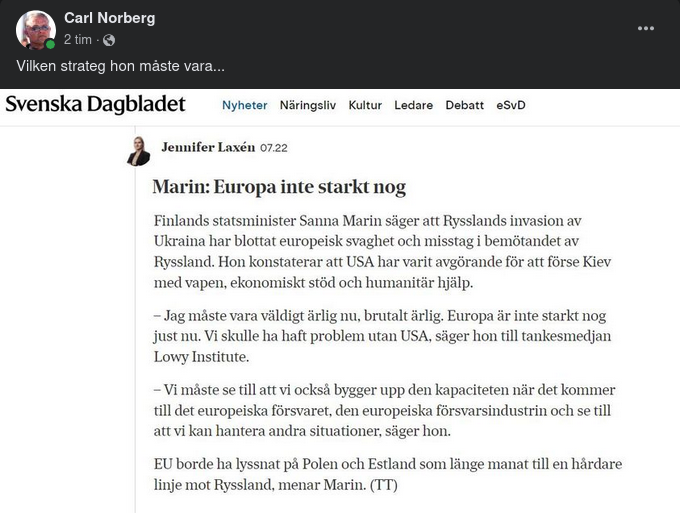The height and width of the screenshot is (513, 680).
Task: Click the Svenska Dagbladet logo
Action: tap(95, 104)
